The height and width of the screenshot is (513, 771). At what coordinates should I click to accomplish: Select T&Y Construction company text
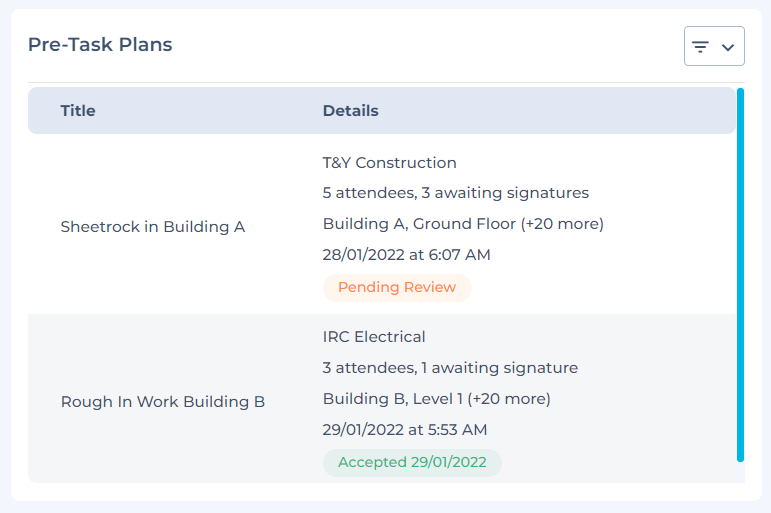(389, 163)
